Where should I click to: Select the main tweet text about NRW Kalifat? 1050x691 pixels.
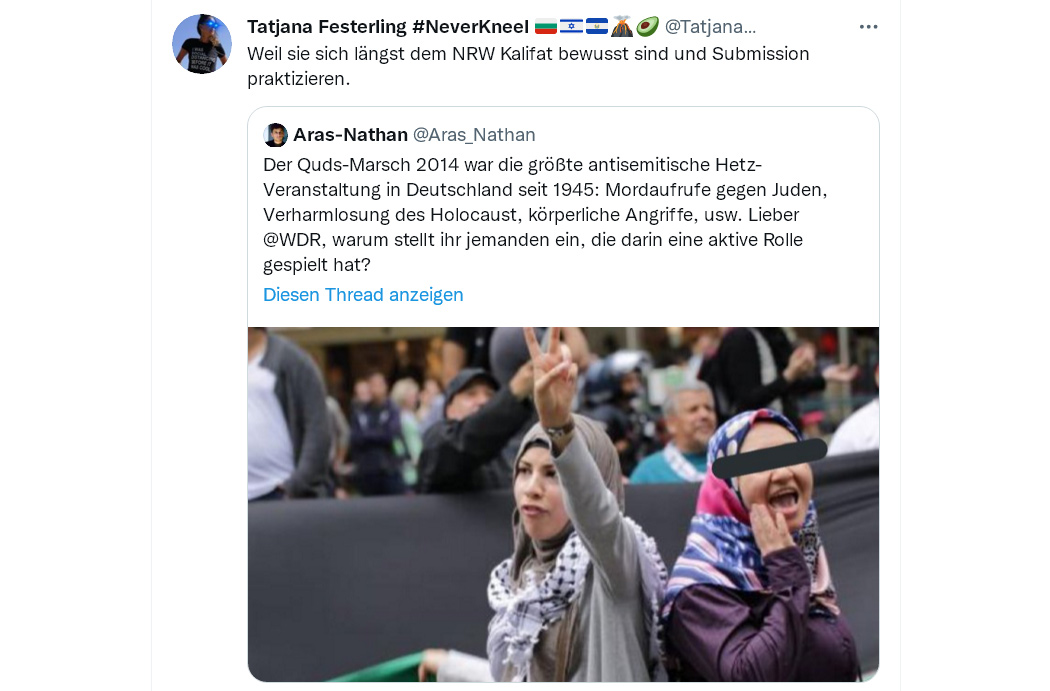coord(528,66)
